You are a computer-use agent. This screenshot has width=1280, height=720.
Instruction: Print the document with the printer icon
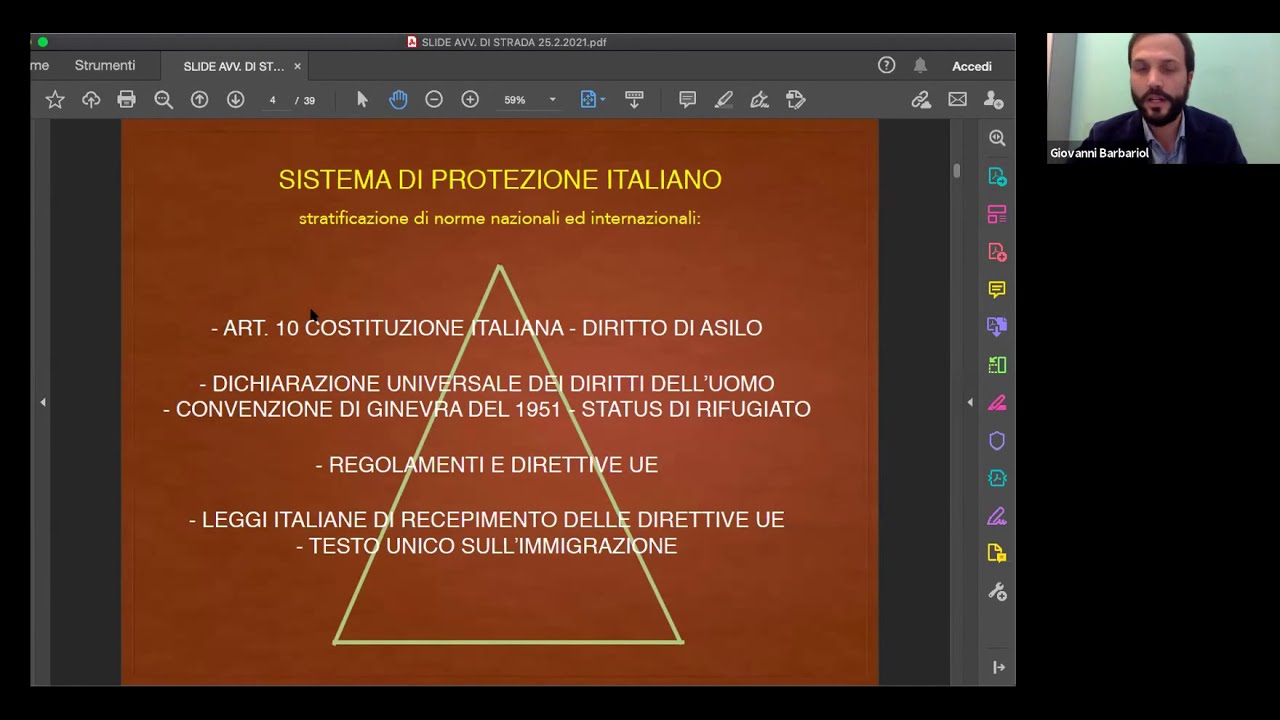click(126, 100)
